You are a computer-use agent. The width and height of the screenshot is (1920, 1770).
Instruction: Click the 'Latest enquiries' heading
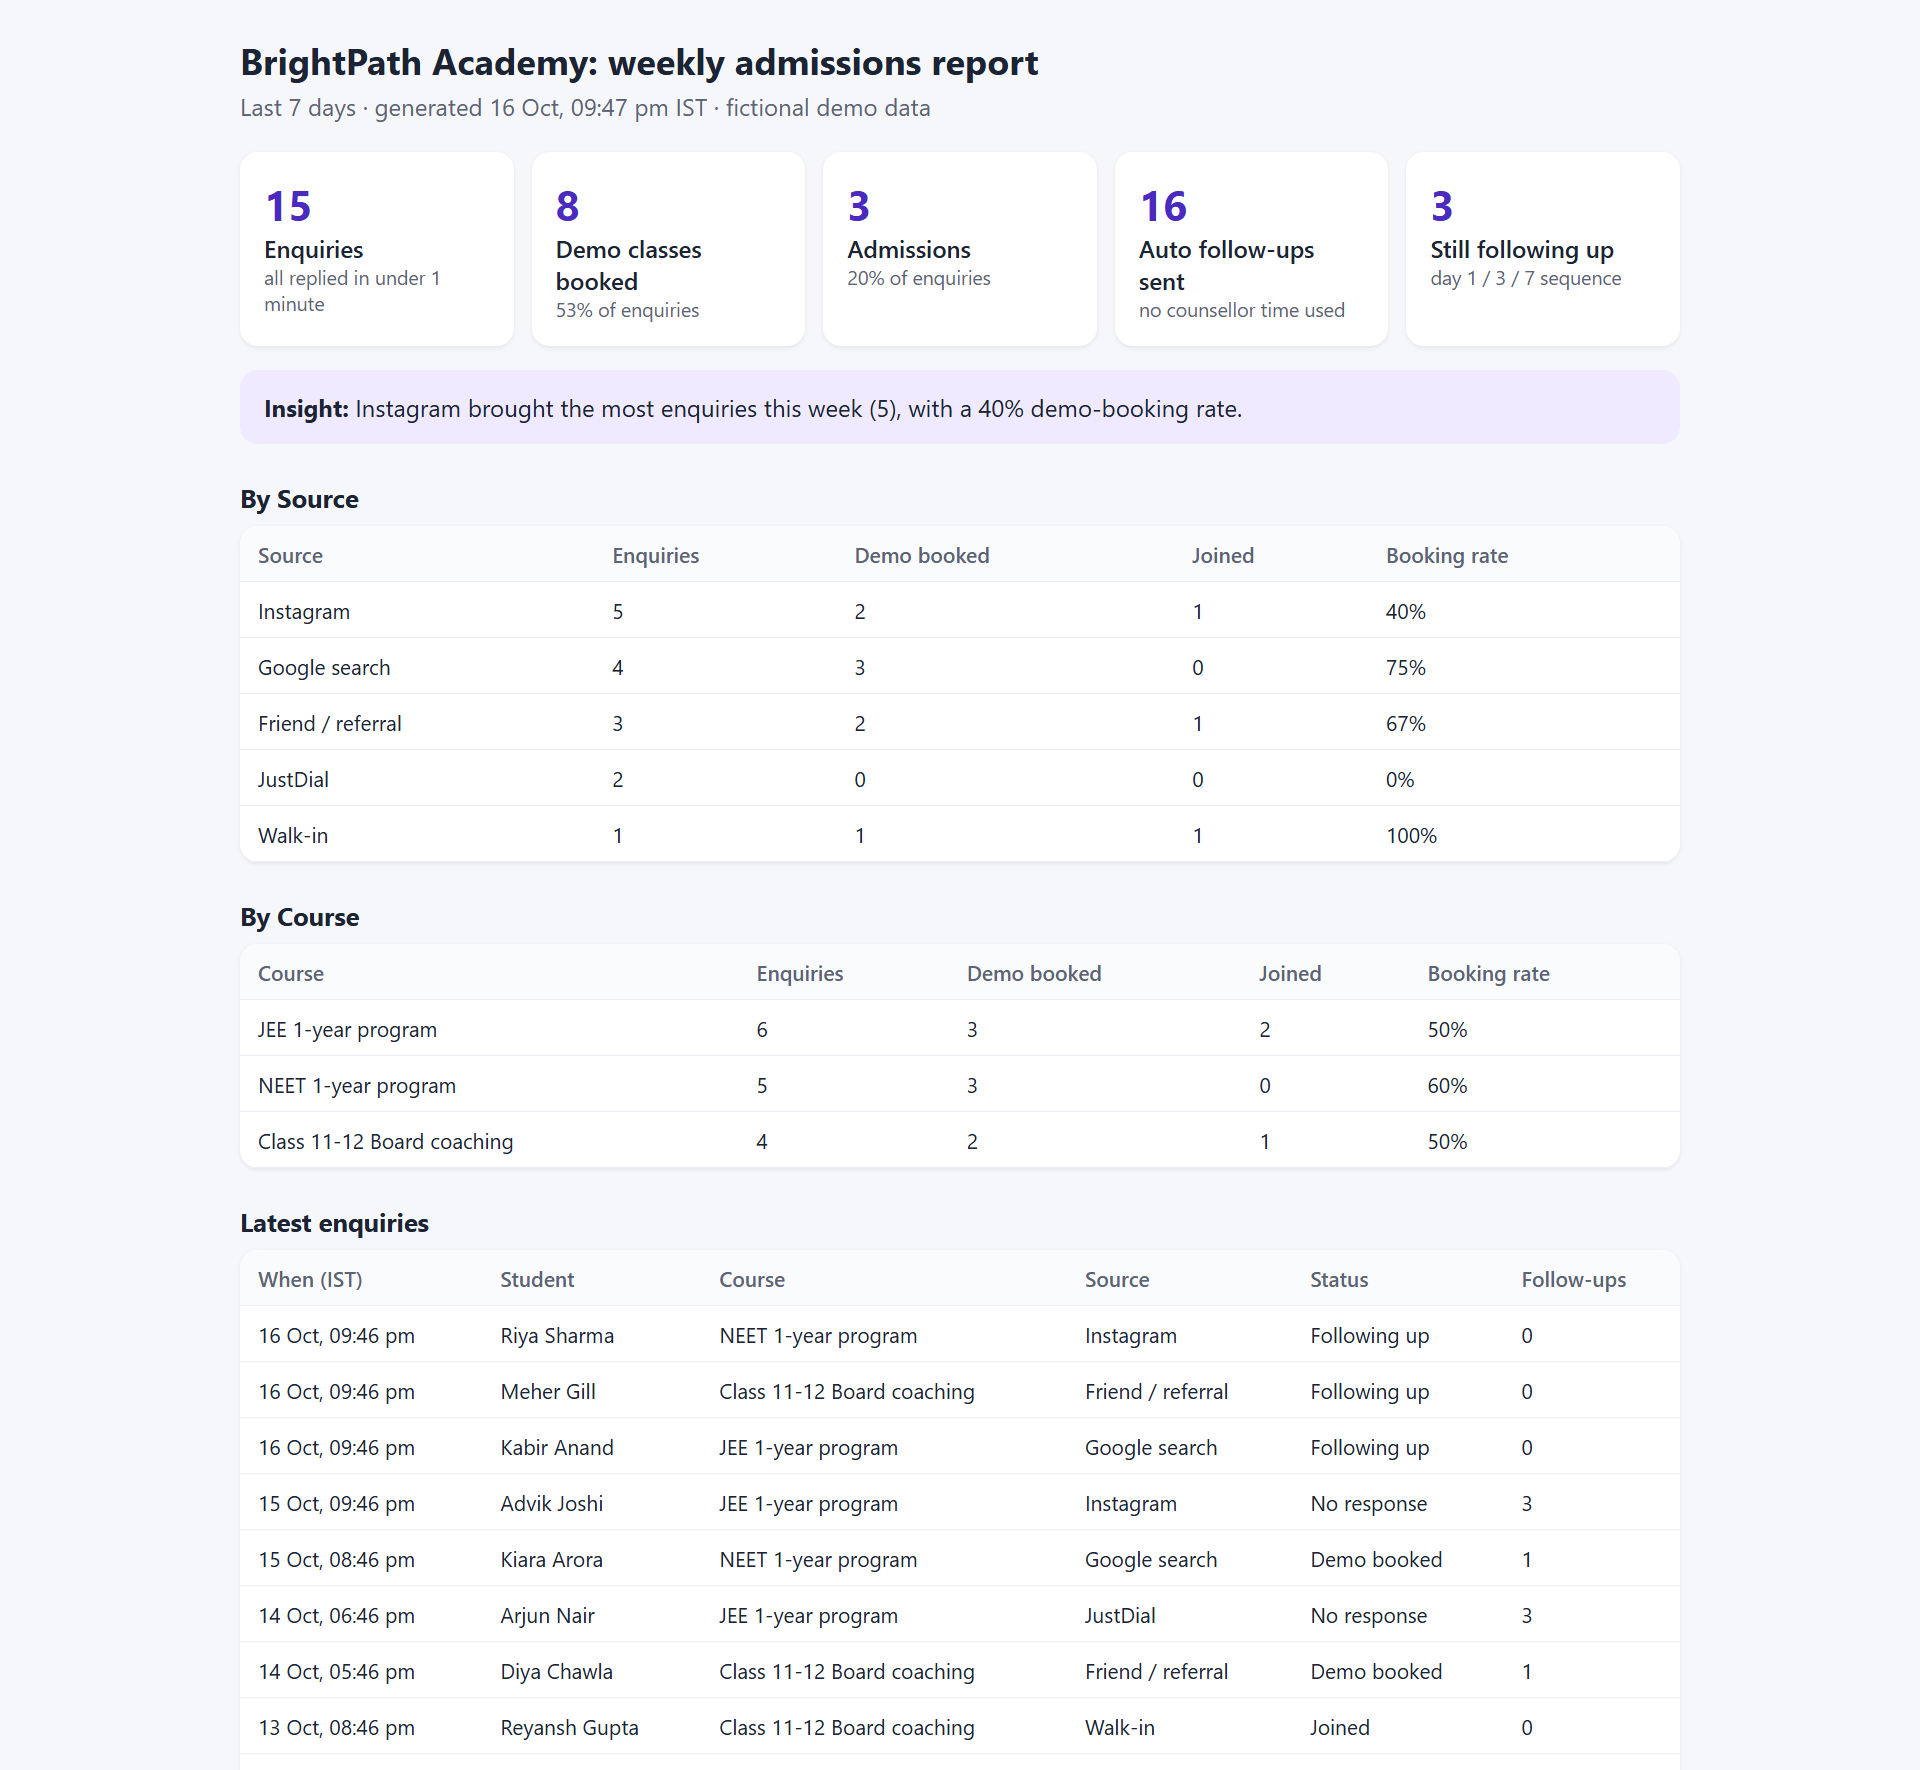pos(334,1223)
